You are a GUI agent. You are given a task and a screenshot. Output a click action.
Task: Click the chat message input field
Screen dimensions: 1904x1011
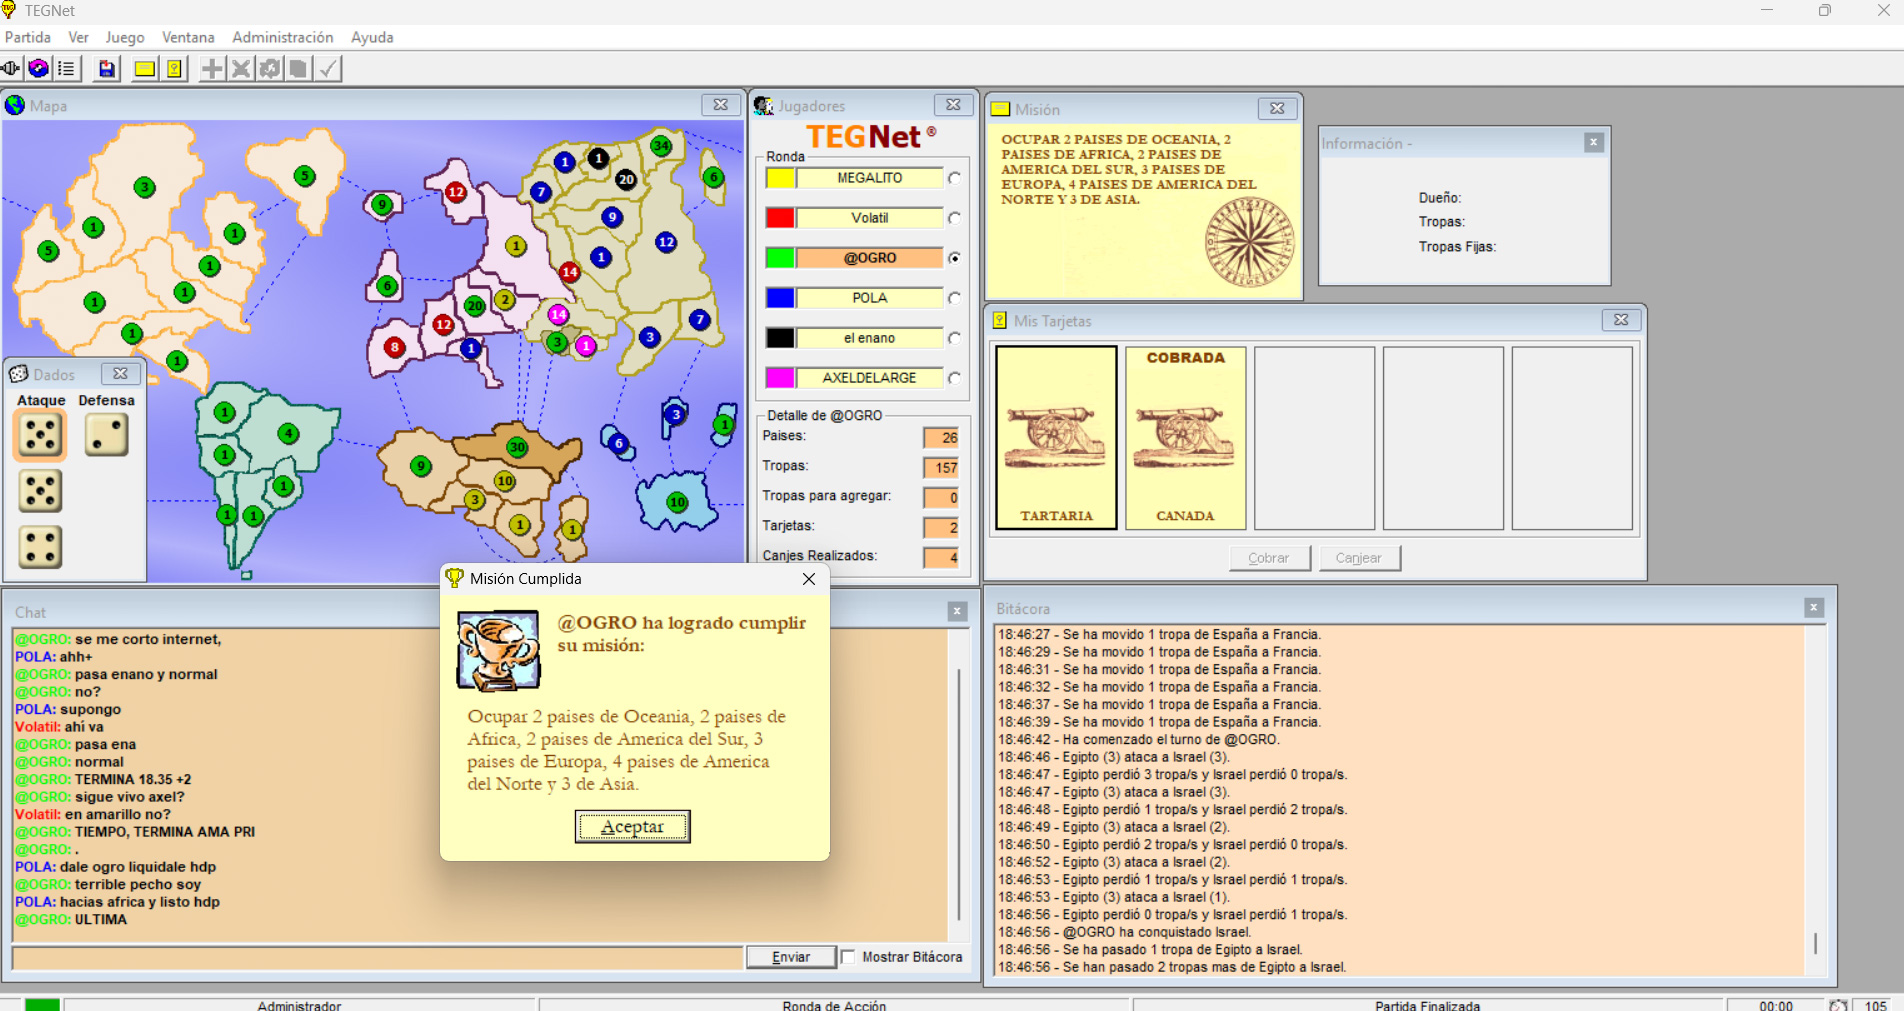(x=378, y=957)
